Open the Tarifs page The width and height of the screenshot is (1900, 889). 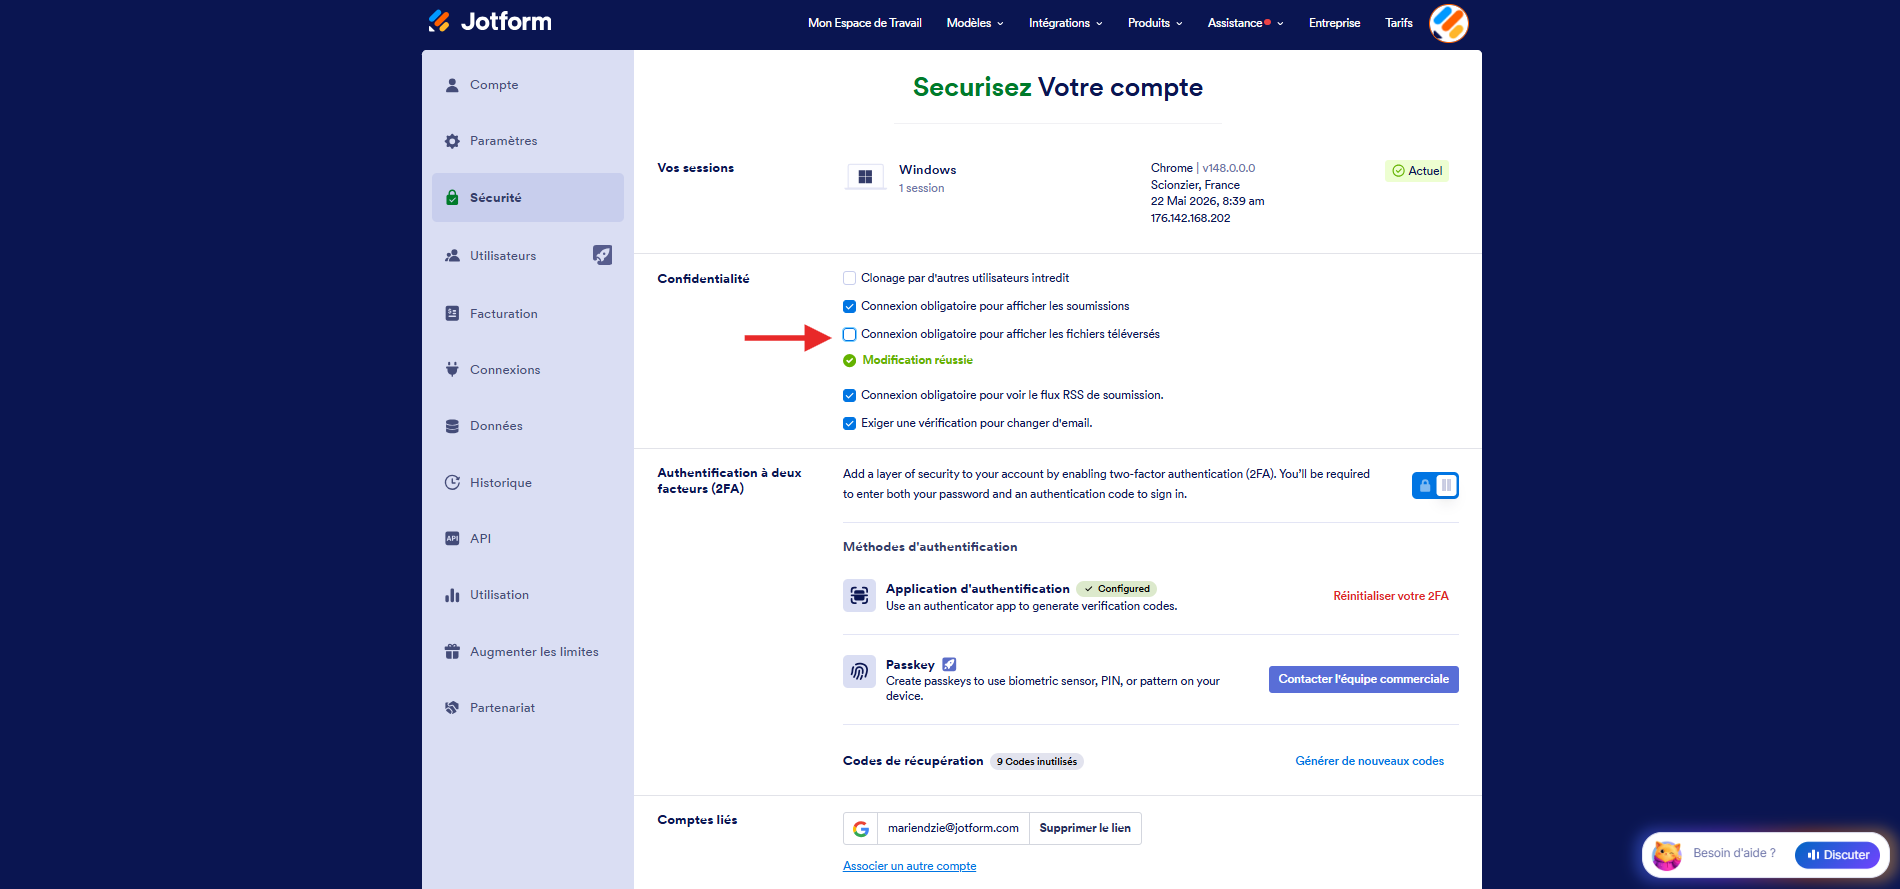[1399, 23]
